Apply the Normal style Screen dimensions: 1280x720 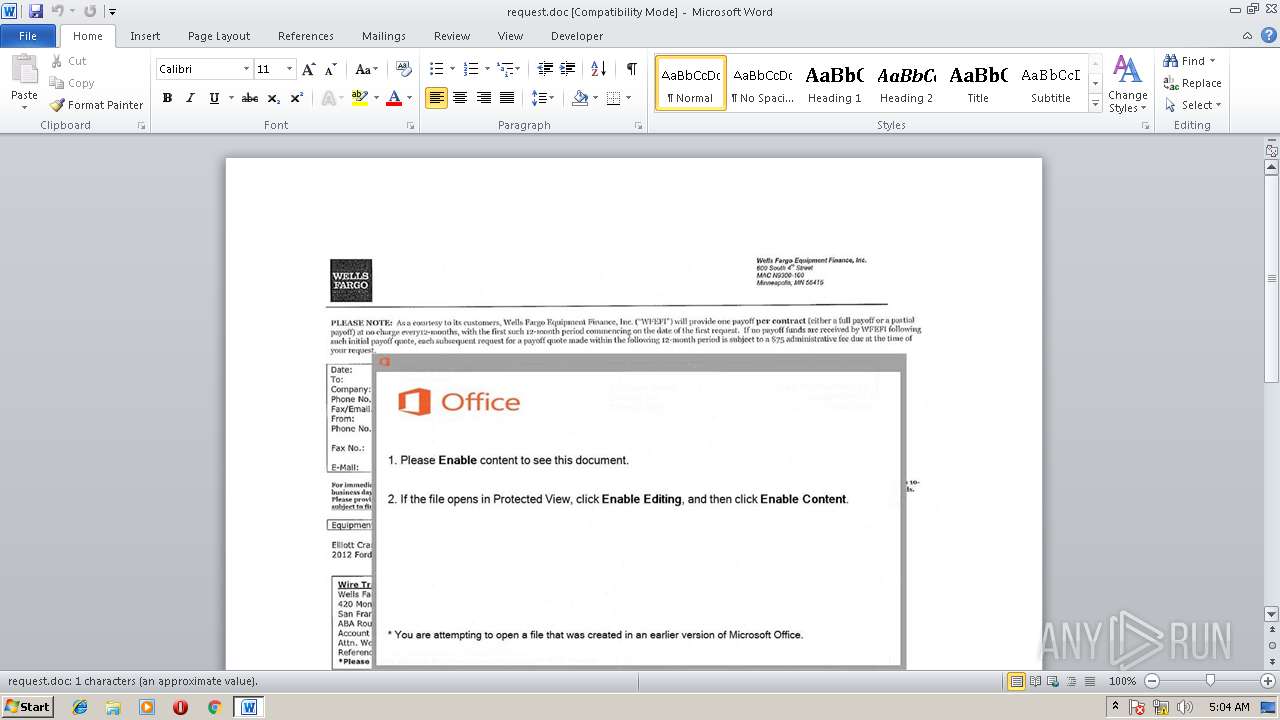point(691,83)
